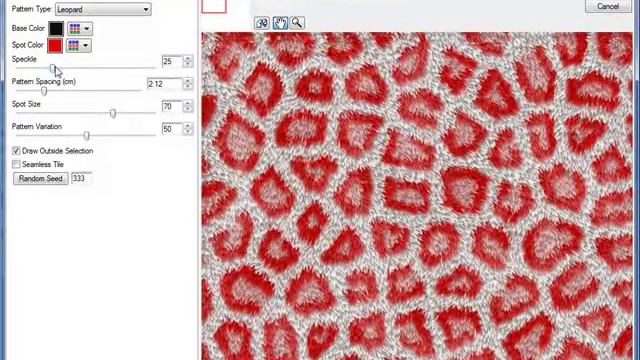Viewport: 640px width, 360px height.
Task: Select the magnifier zoom tool
Action: coord(297,23)
